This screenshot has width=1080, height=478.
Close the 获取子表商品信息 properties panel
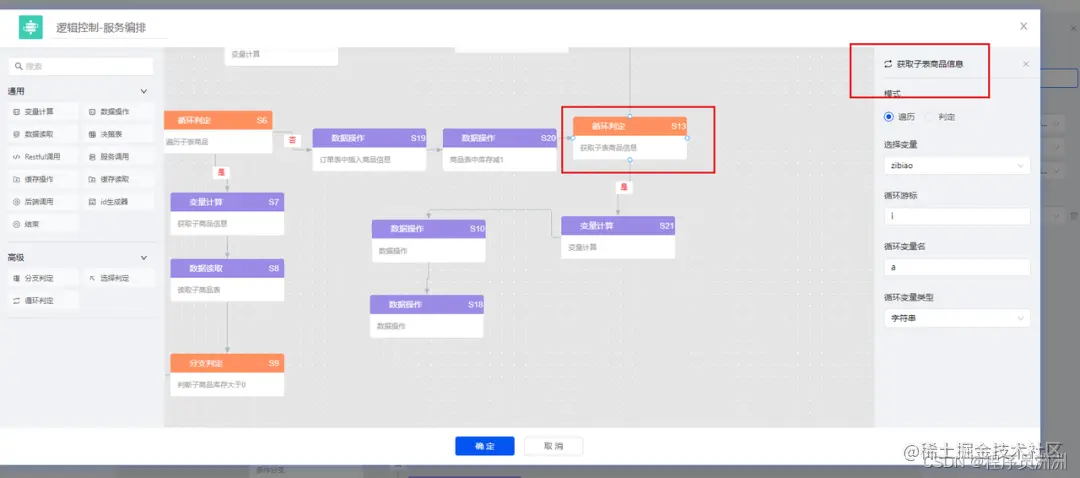[x=1026, y=64]
